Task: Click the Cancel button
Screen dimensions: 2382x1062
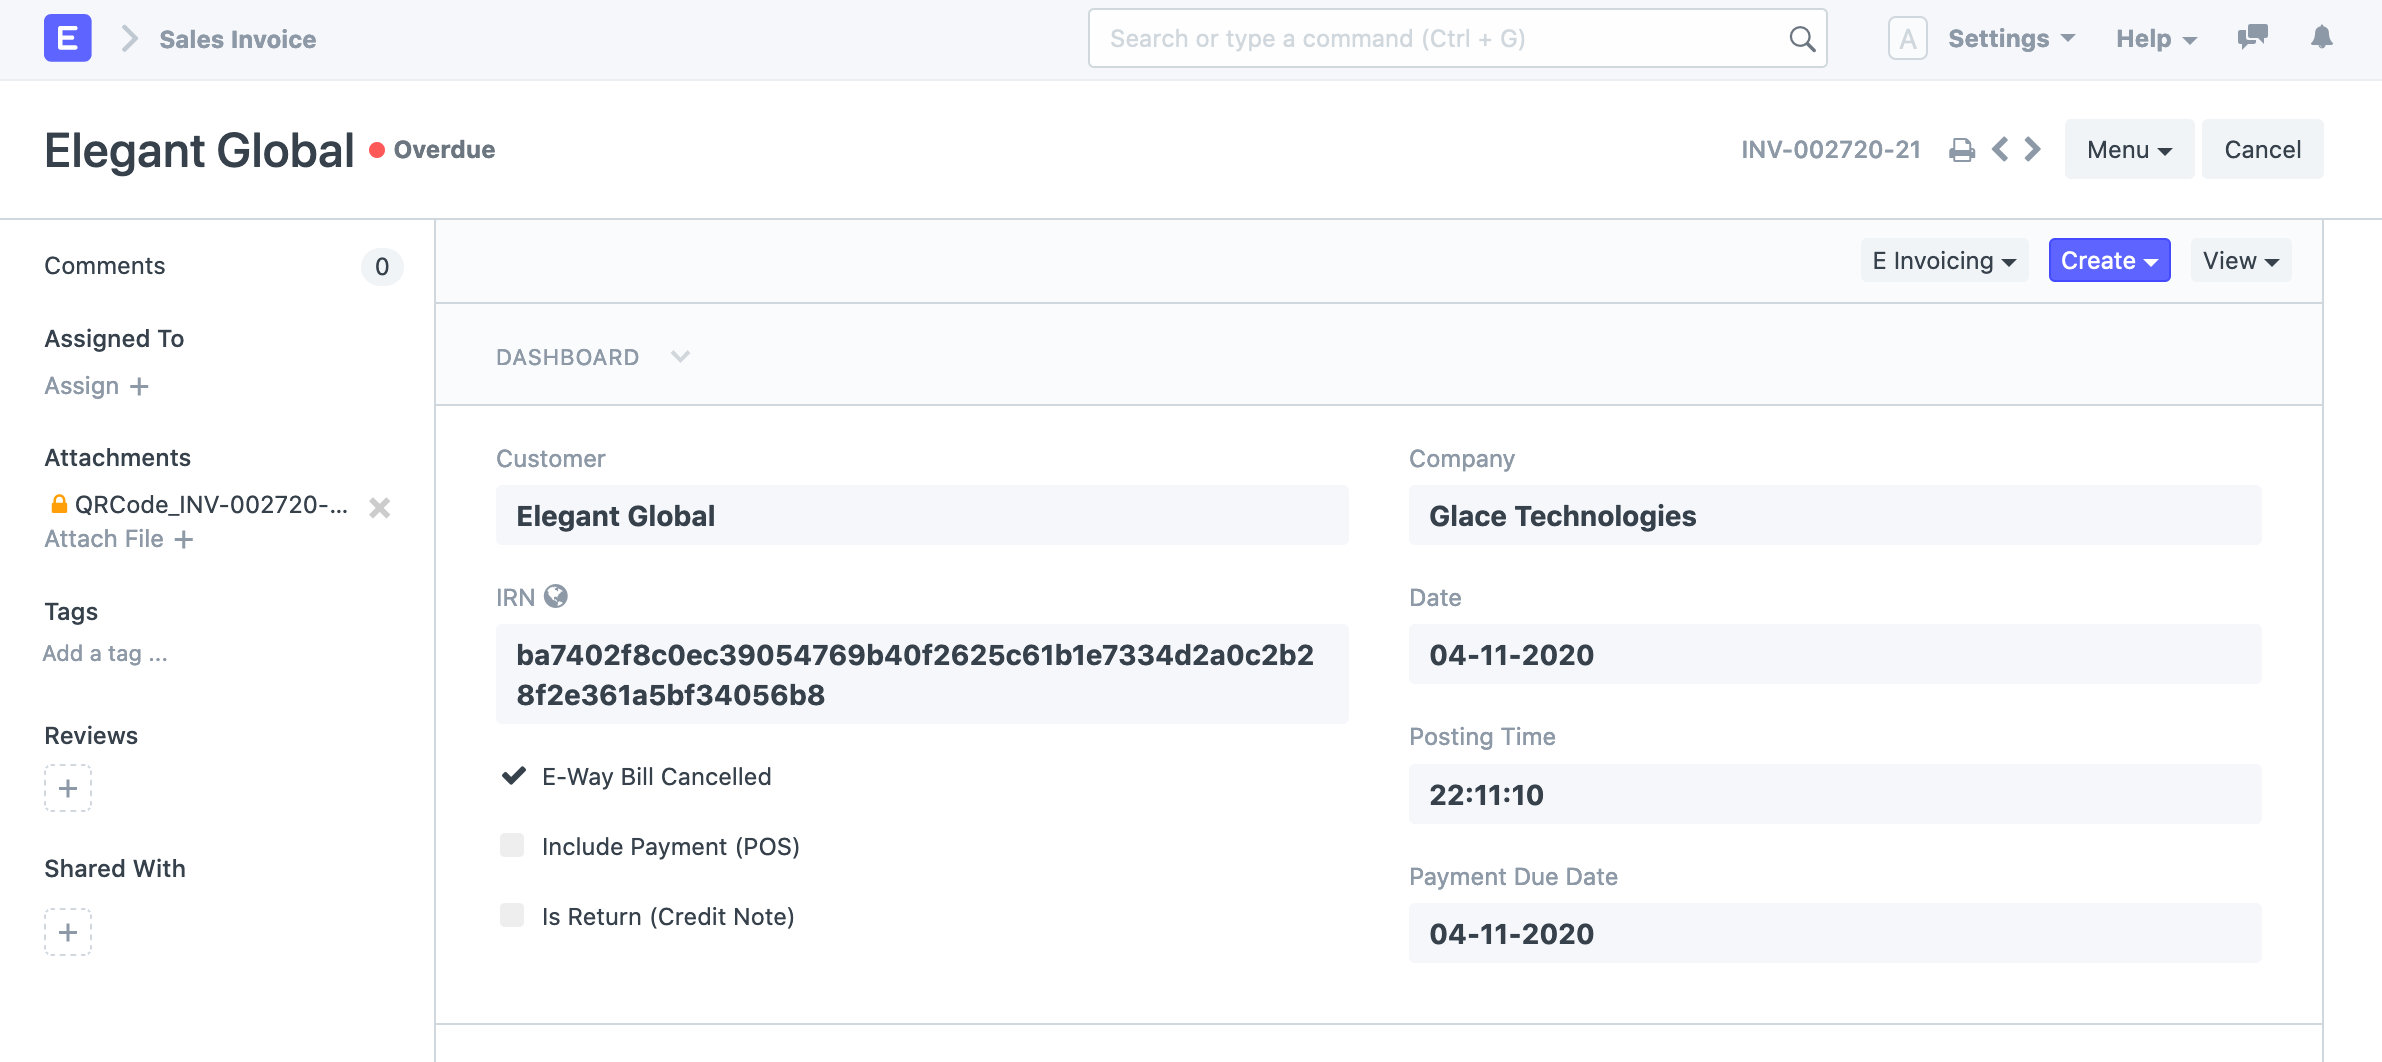Action: 2262,150
